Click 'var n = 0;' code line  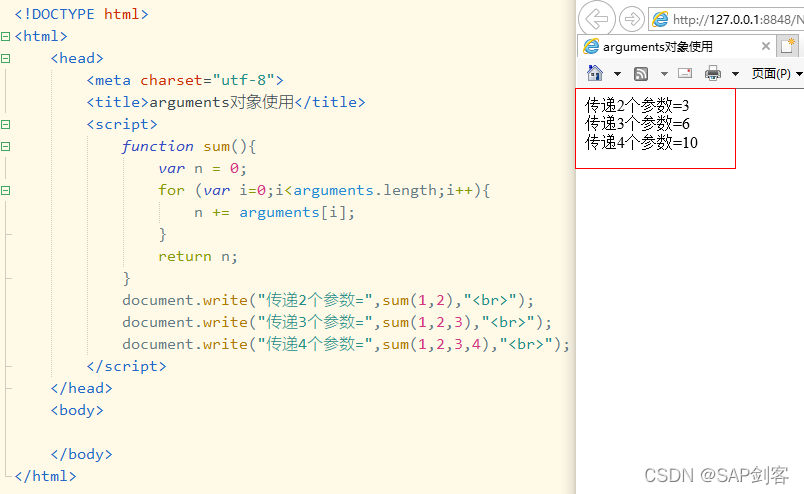[x=203, y=168]
